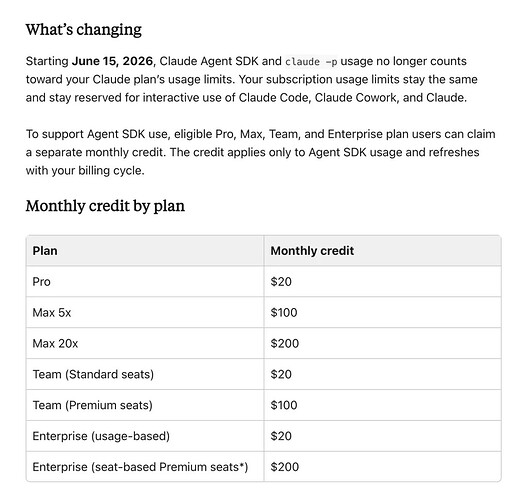Screen dimensions: 528x500
Task: Click the $200 credit for Max 20x
Action: 285,343
